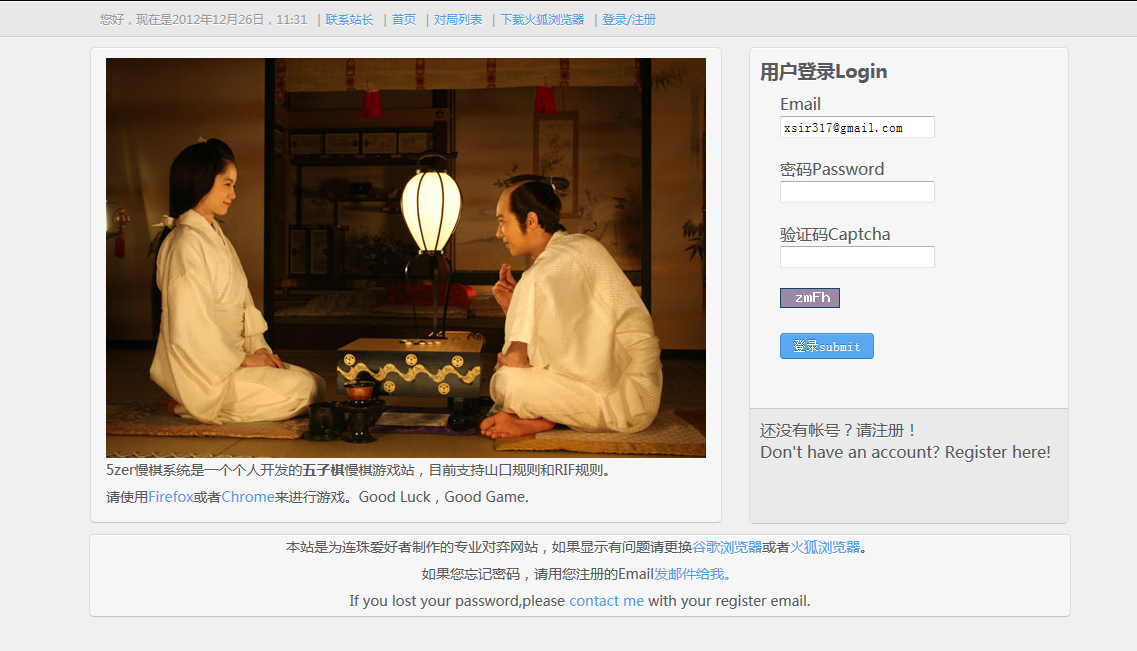Click the zmFh captcha image
Screen dimensions: 1137x651
[810, 298]
